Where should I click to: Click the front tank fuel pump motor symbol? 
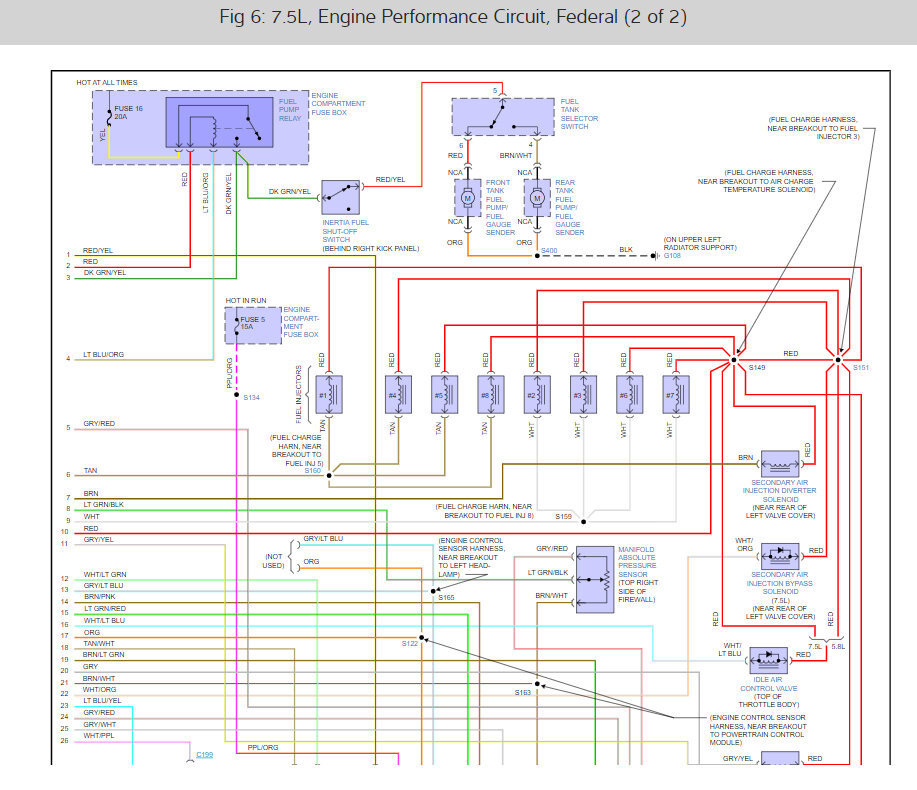click(468, 198)
